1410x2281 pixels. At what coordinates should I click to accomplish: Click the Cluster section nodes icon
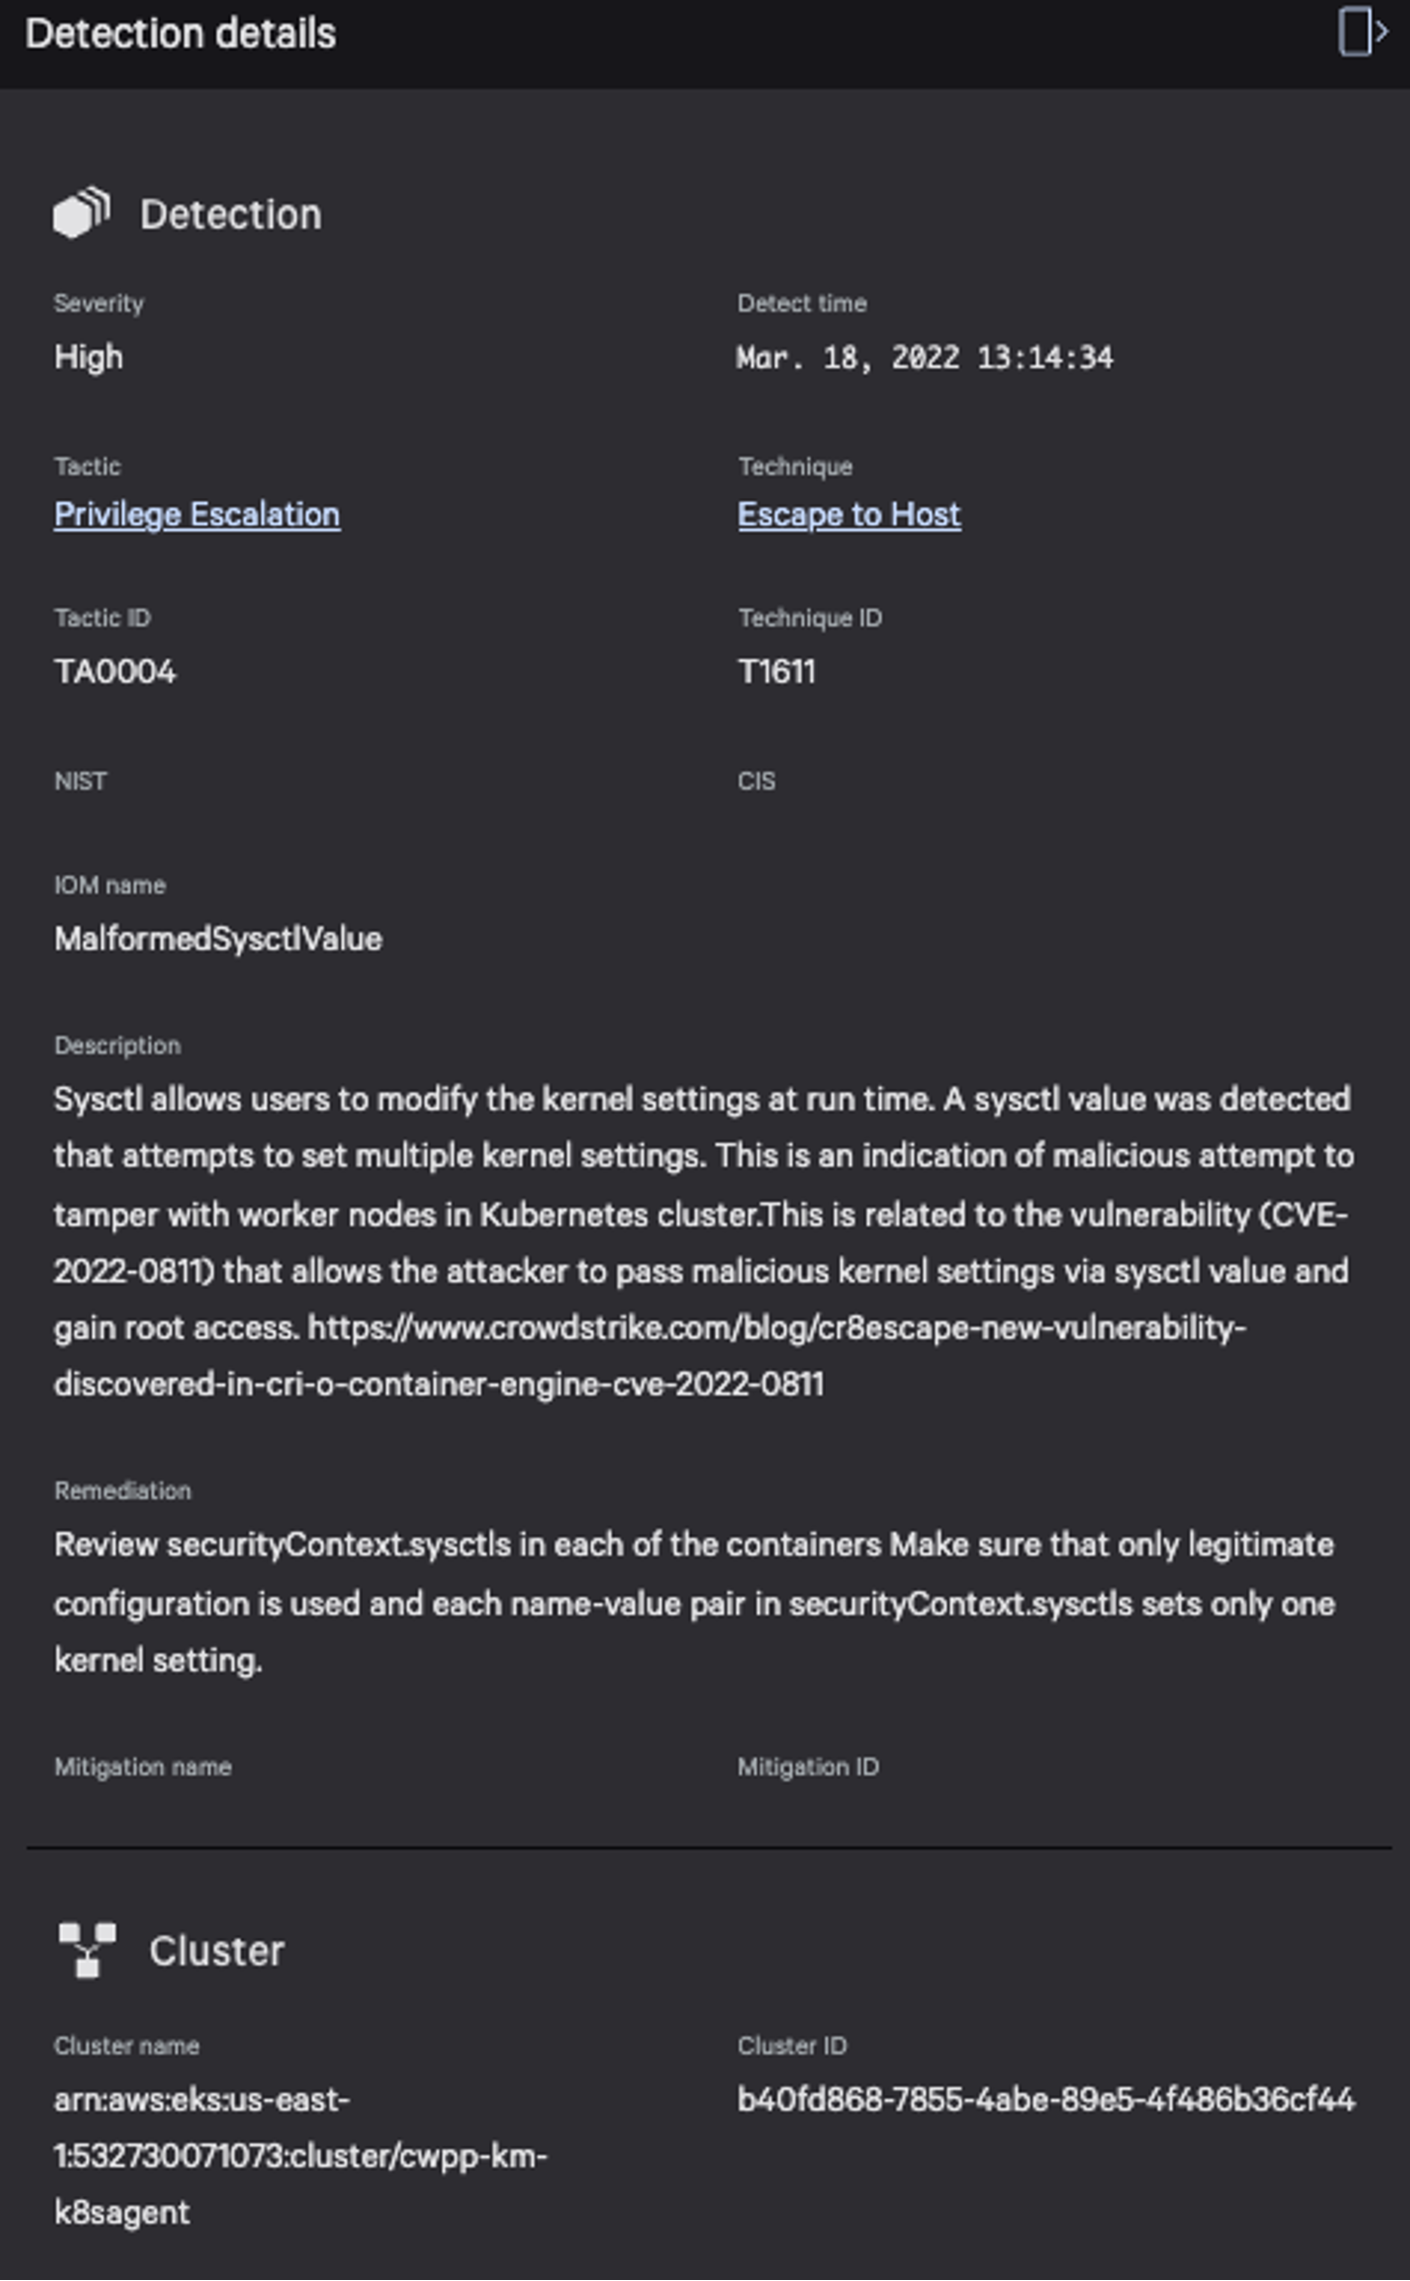[87, 1949]
